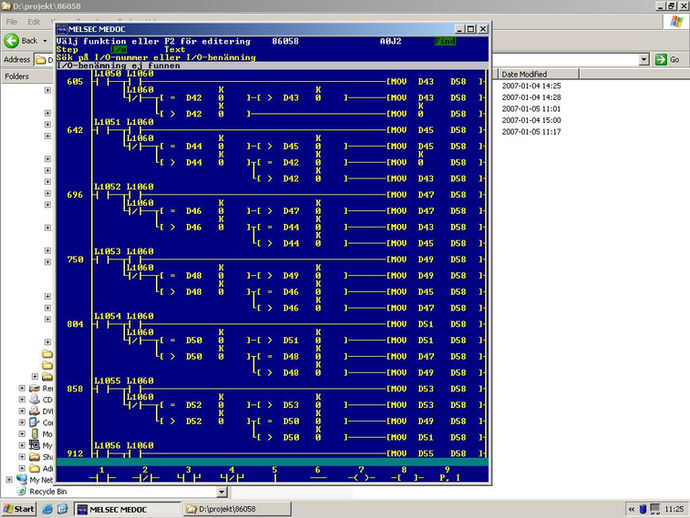Open the Address bar dropdown arrow
Image resolution: width=690 pixels, height=518 pixels.
coord(644,59)
